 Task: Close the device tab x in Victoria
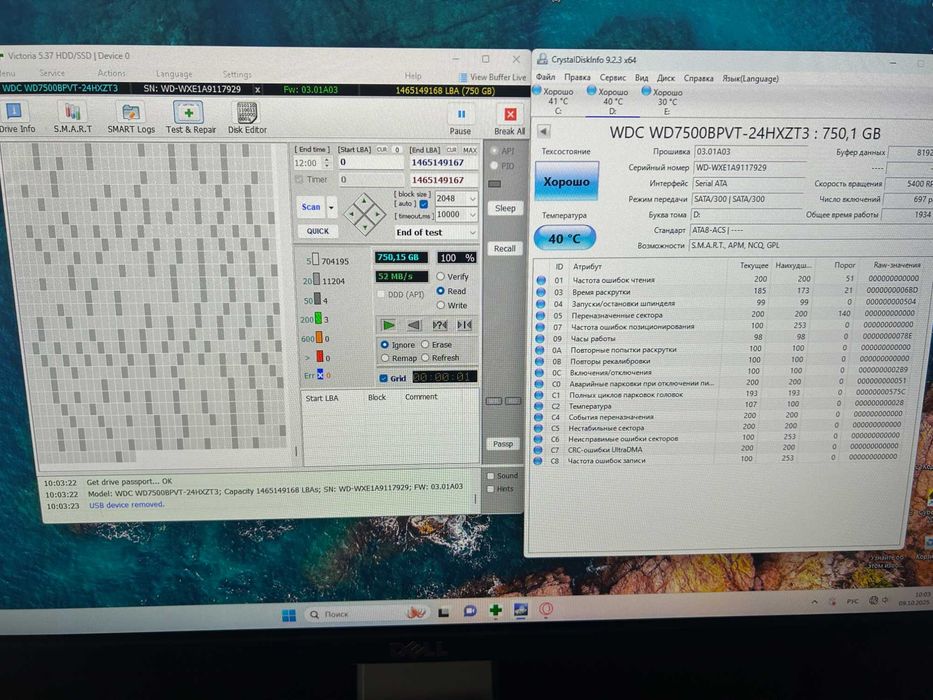pos(257,90)
